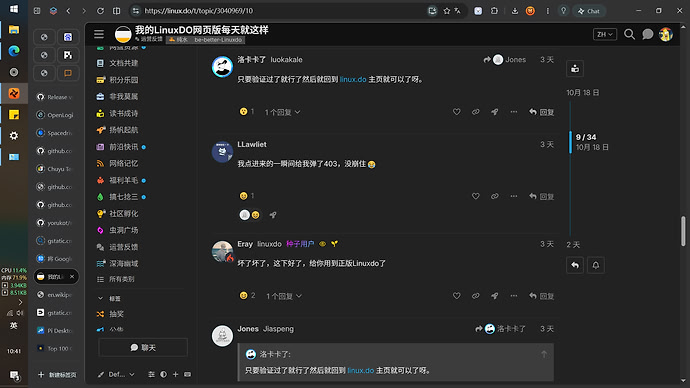Open browser extensions puzzle icon

click(x=494, y=11)
